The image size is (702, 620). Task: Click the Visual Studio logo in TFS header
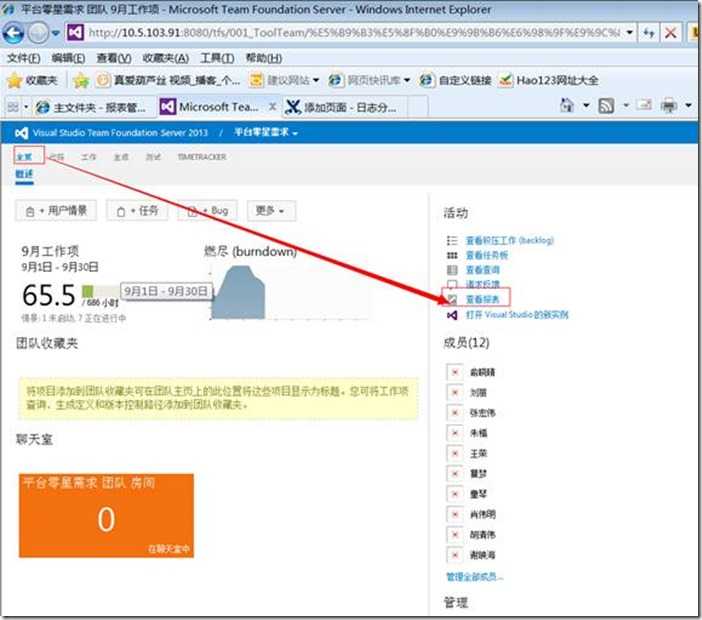click(x=21, y=133)
